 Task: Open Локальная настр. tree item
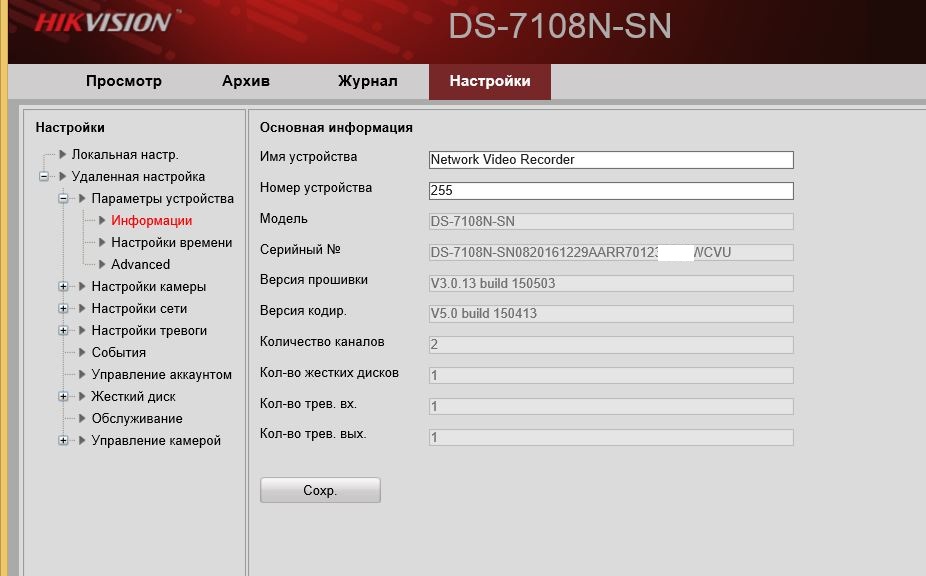point(125,154)
